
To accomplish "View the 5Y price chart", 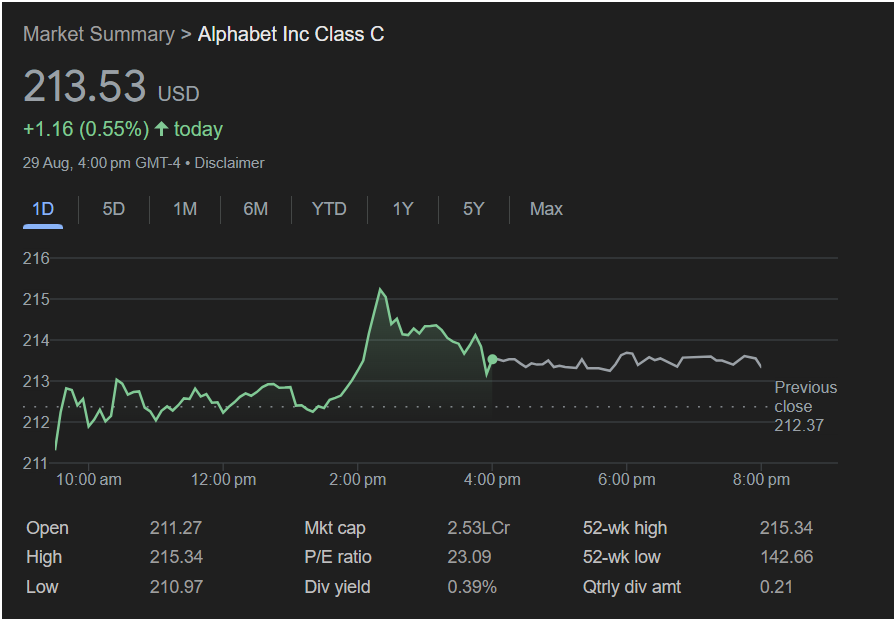I will (x=474, y=209).
